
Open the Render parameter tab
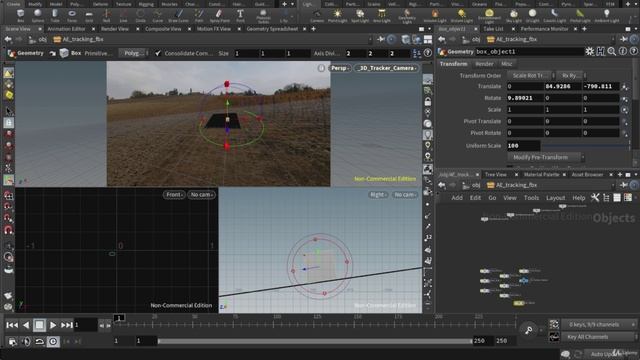point(484,64)
